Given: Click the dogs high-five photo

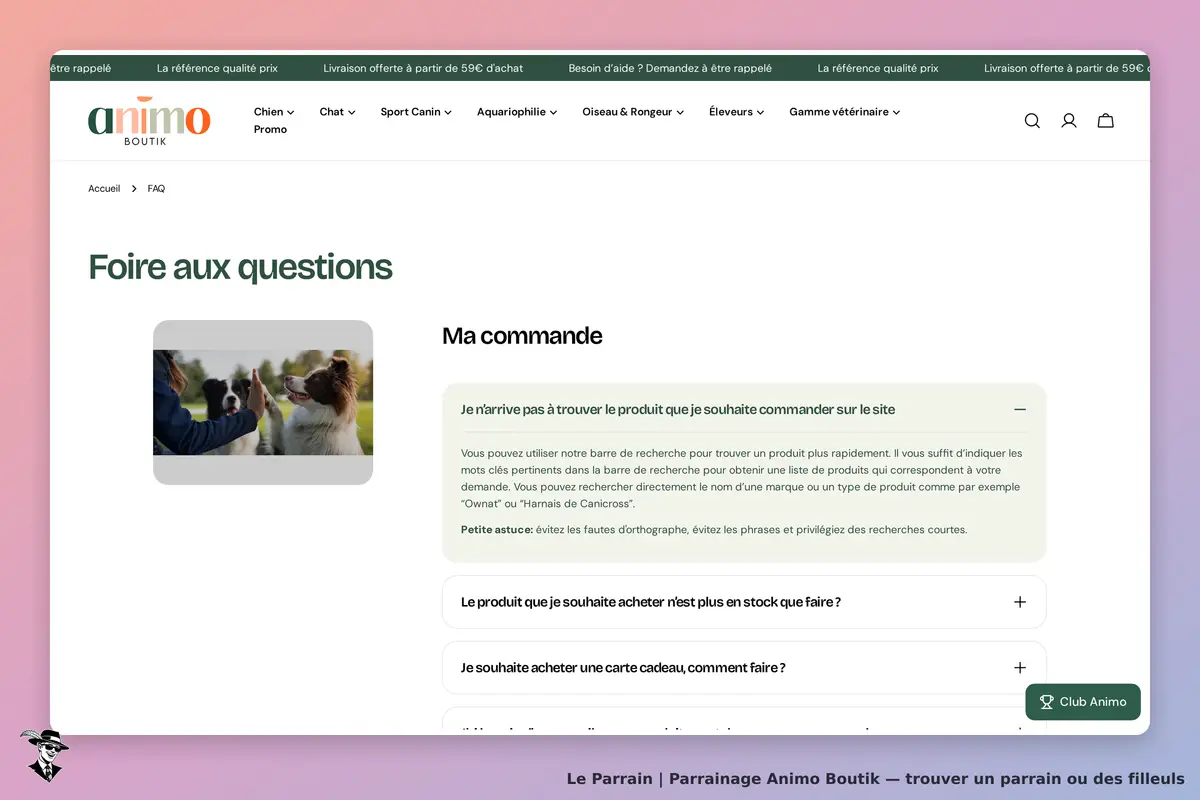Looking at the screenshot, I should [263, 402].
